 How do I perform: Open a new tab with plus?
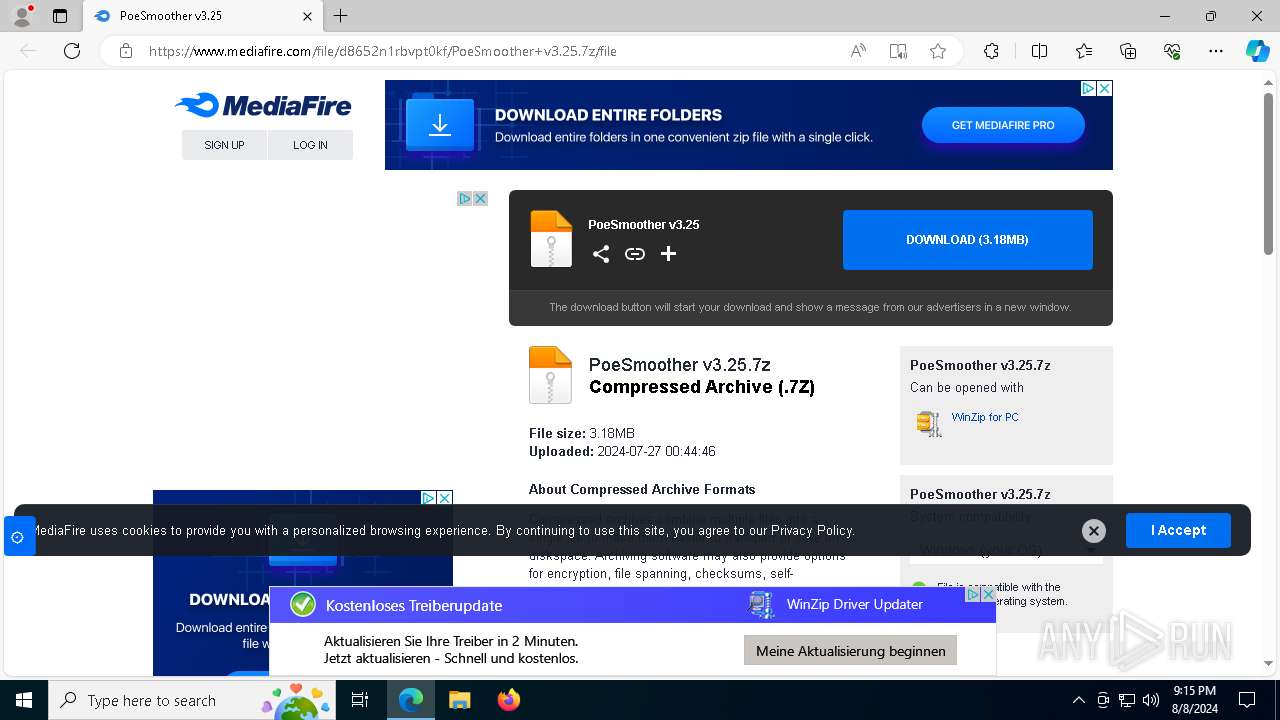point(341,16)
